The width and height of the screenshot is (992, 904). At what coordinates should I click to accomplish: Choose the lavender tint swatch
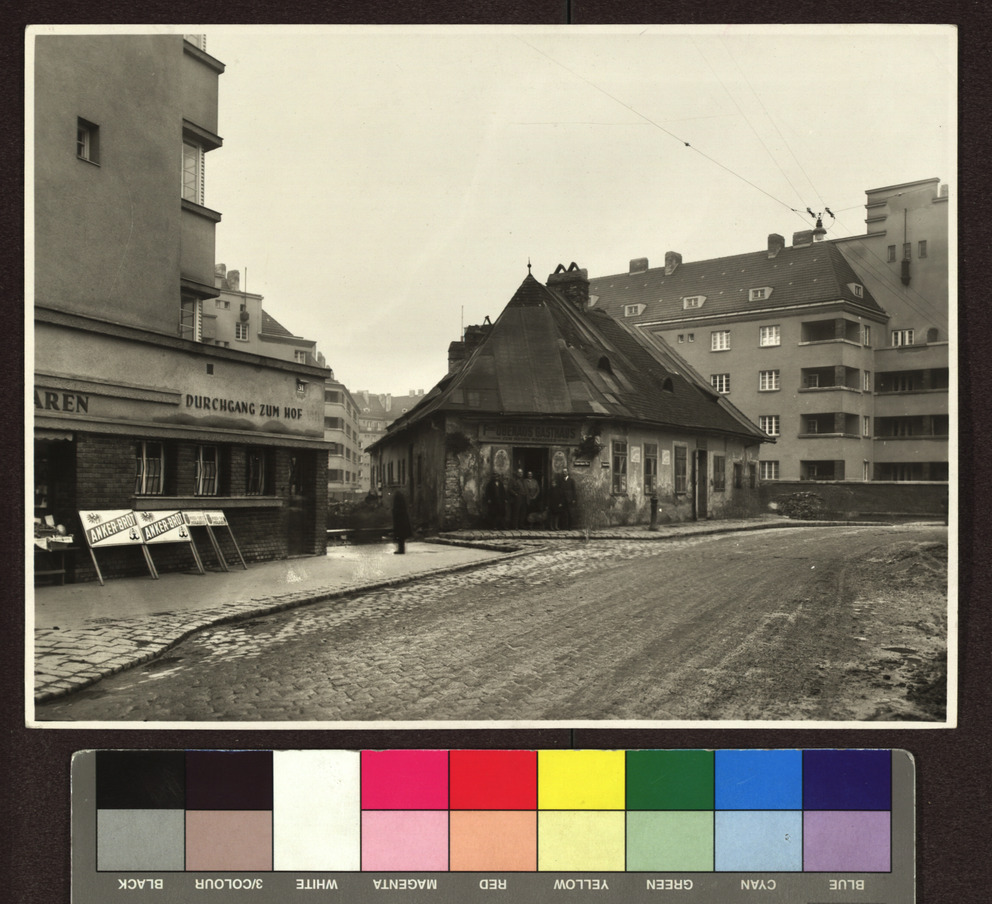(x=846, y=841)
